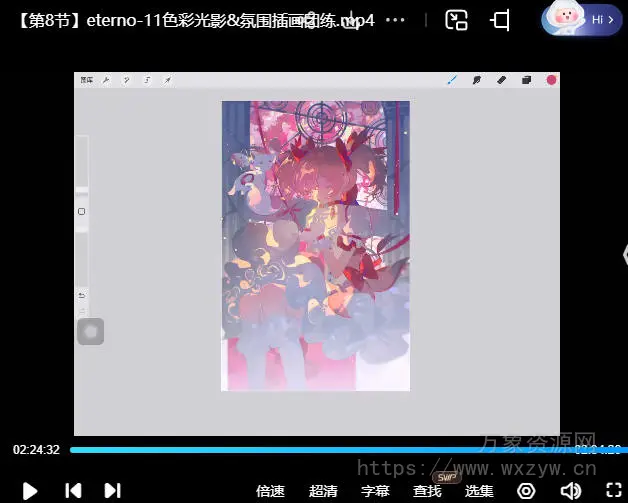Screen dimensions: 628x503
Task: Open the 选集 episode list
Action: click(x=479, y=490)
